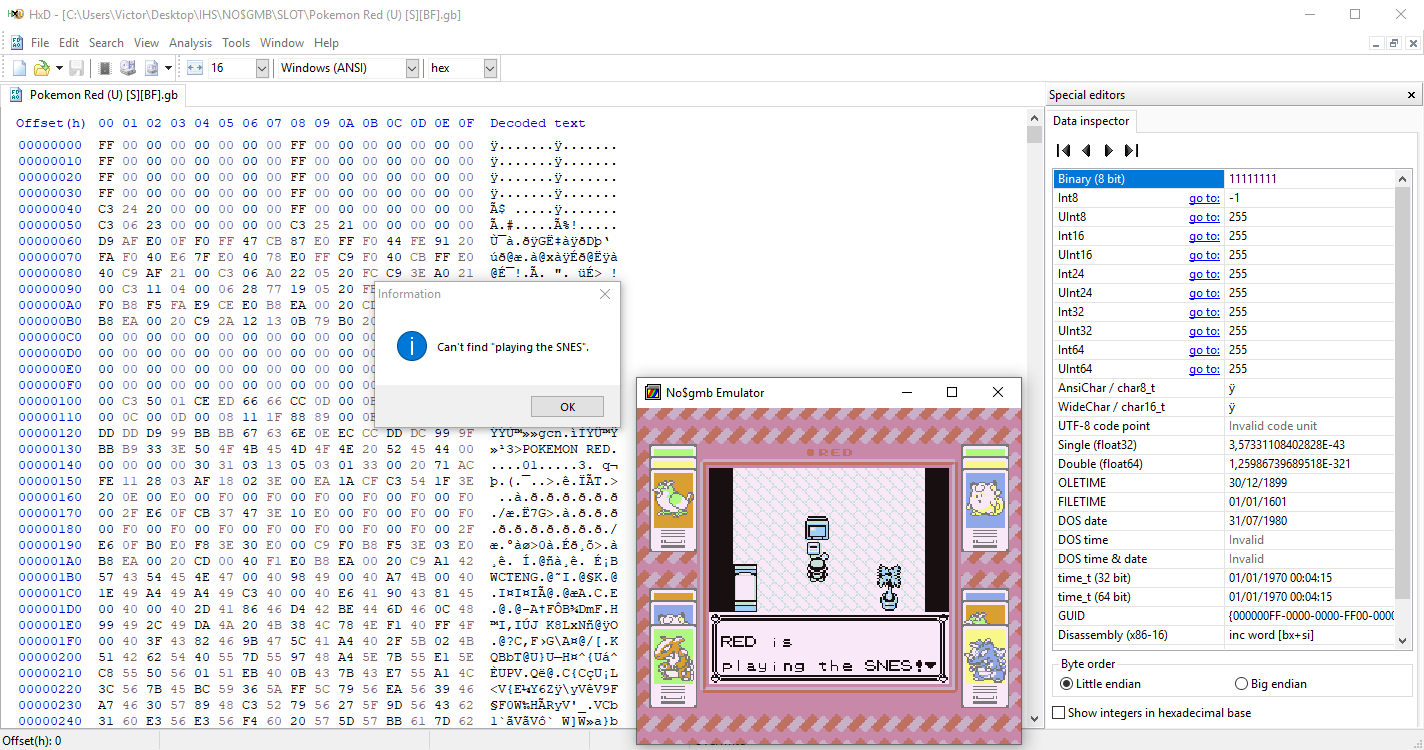Click go to link for Int8
1424x750 pixels.
(1204, 198)
